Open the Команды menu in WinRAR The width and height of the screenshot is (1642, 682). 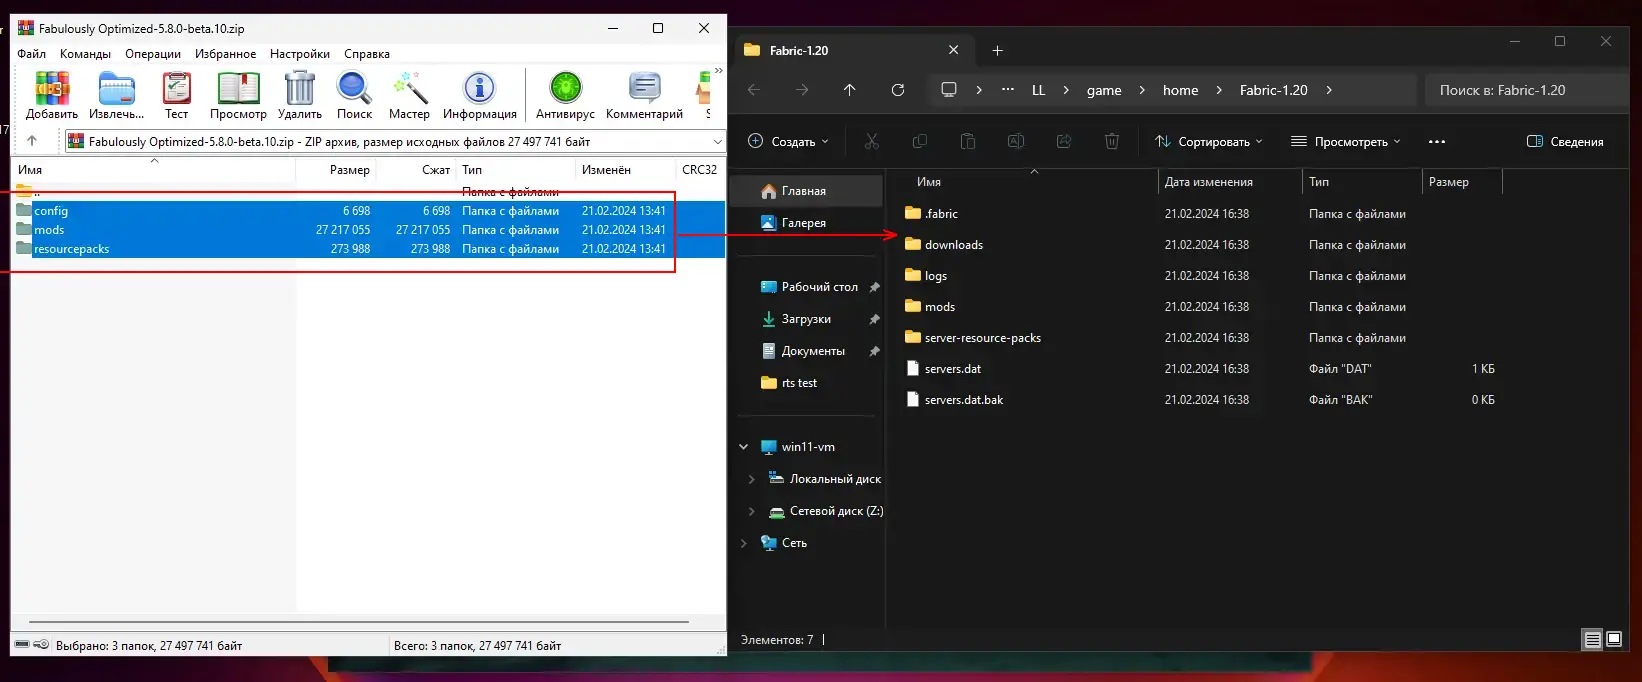click(85, 54)
